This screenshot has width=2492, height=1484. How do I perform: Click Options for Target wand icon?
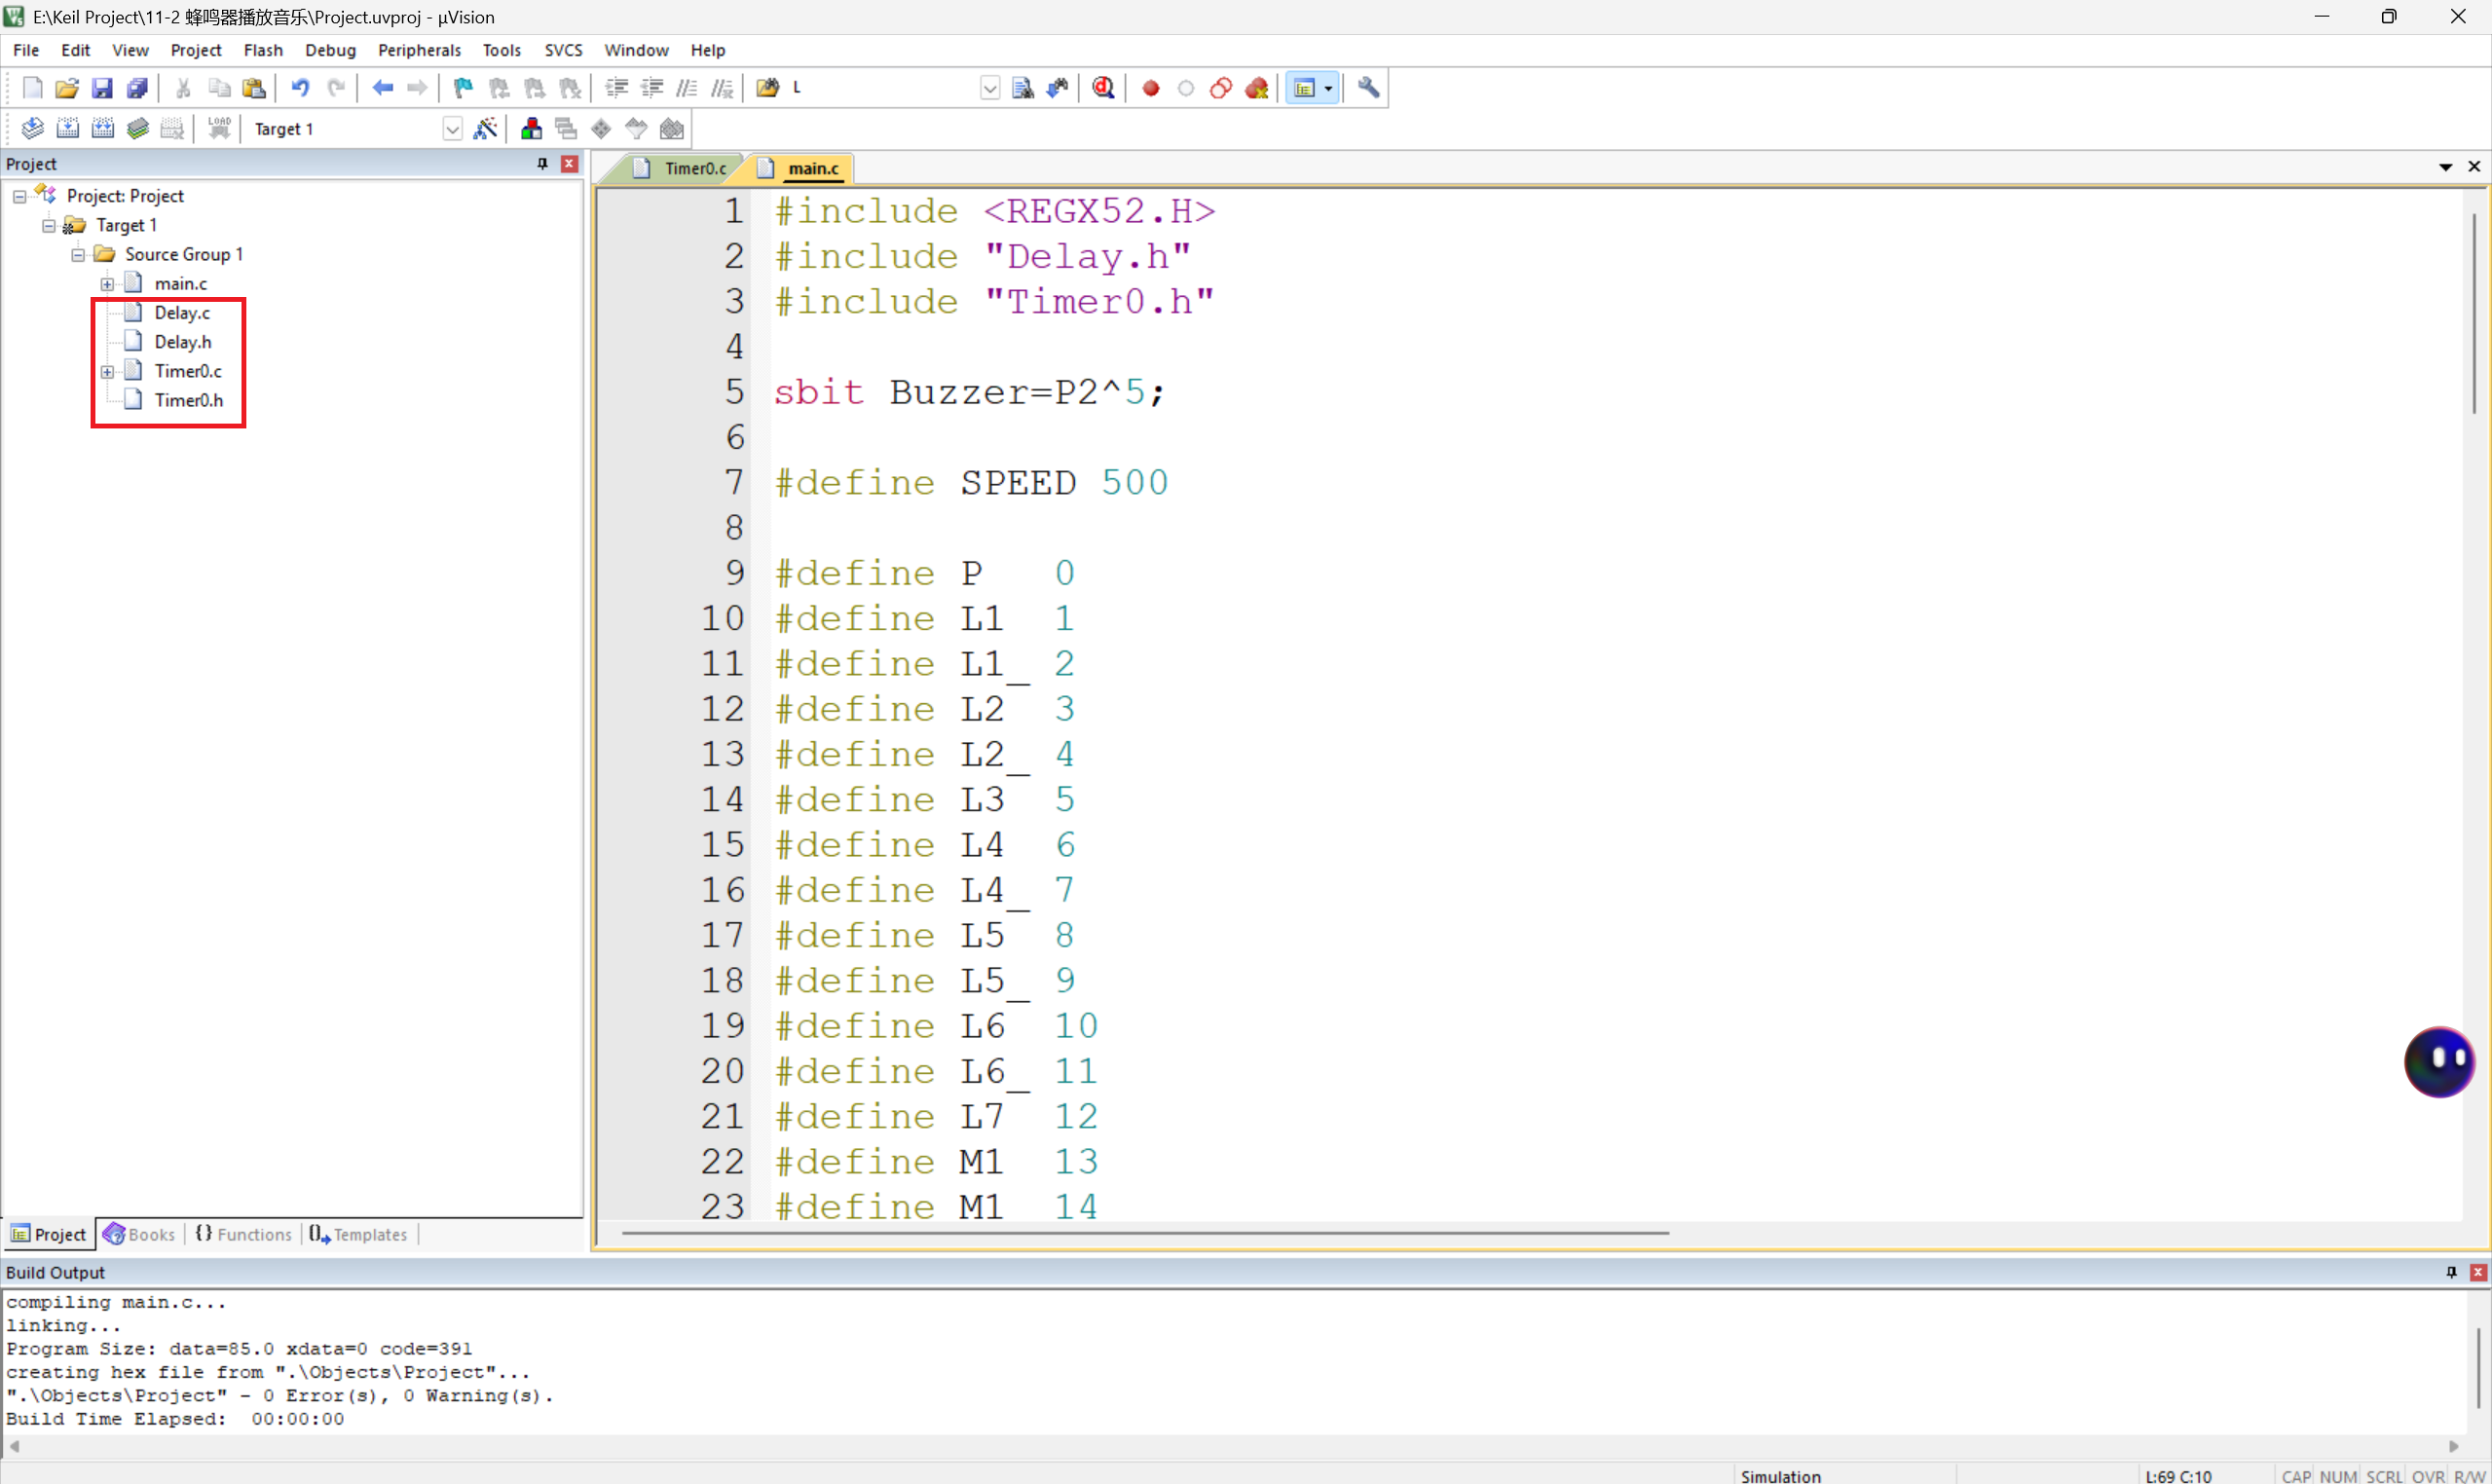[x=486, y=129]
